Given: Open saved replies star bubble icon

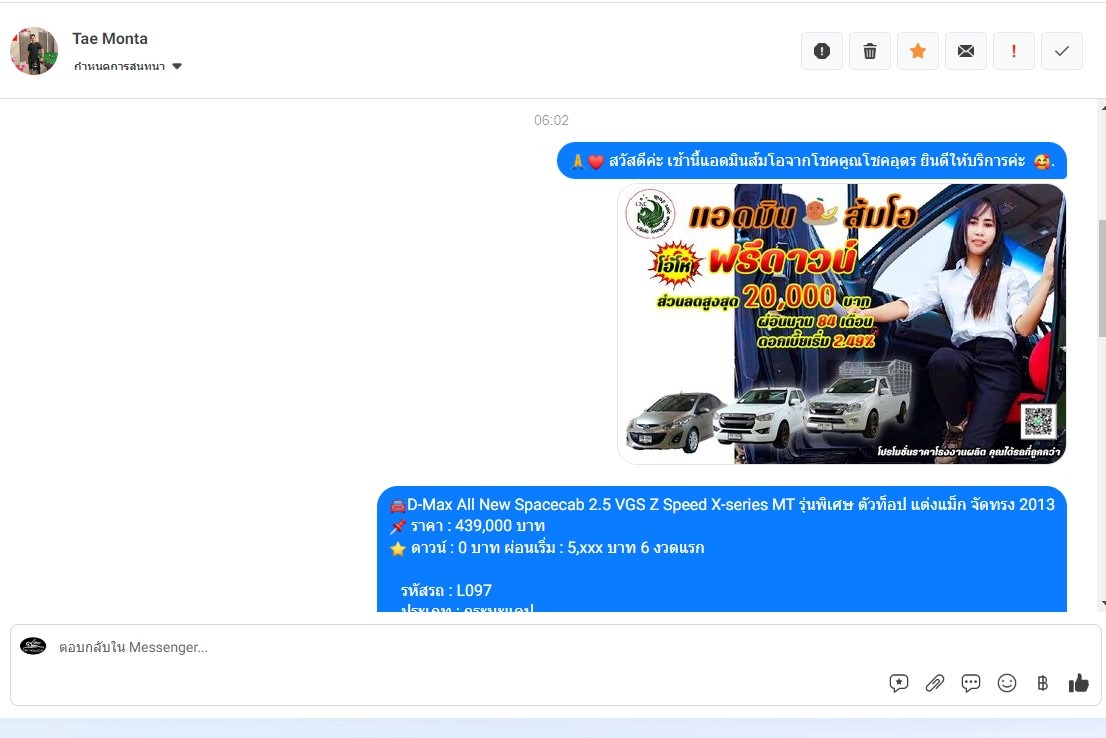Looking at the screenshot, I should [x=899, y=683].
